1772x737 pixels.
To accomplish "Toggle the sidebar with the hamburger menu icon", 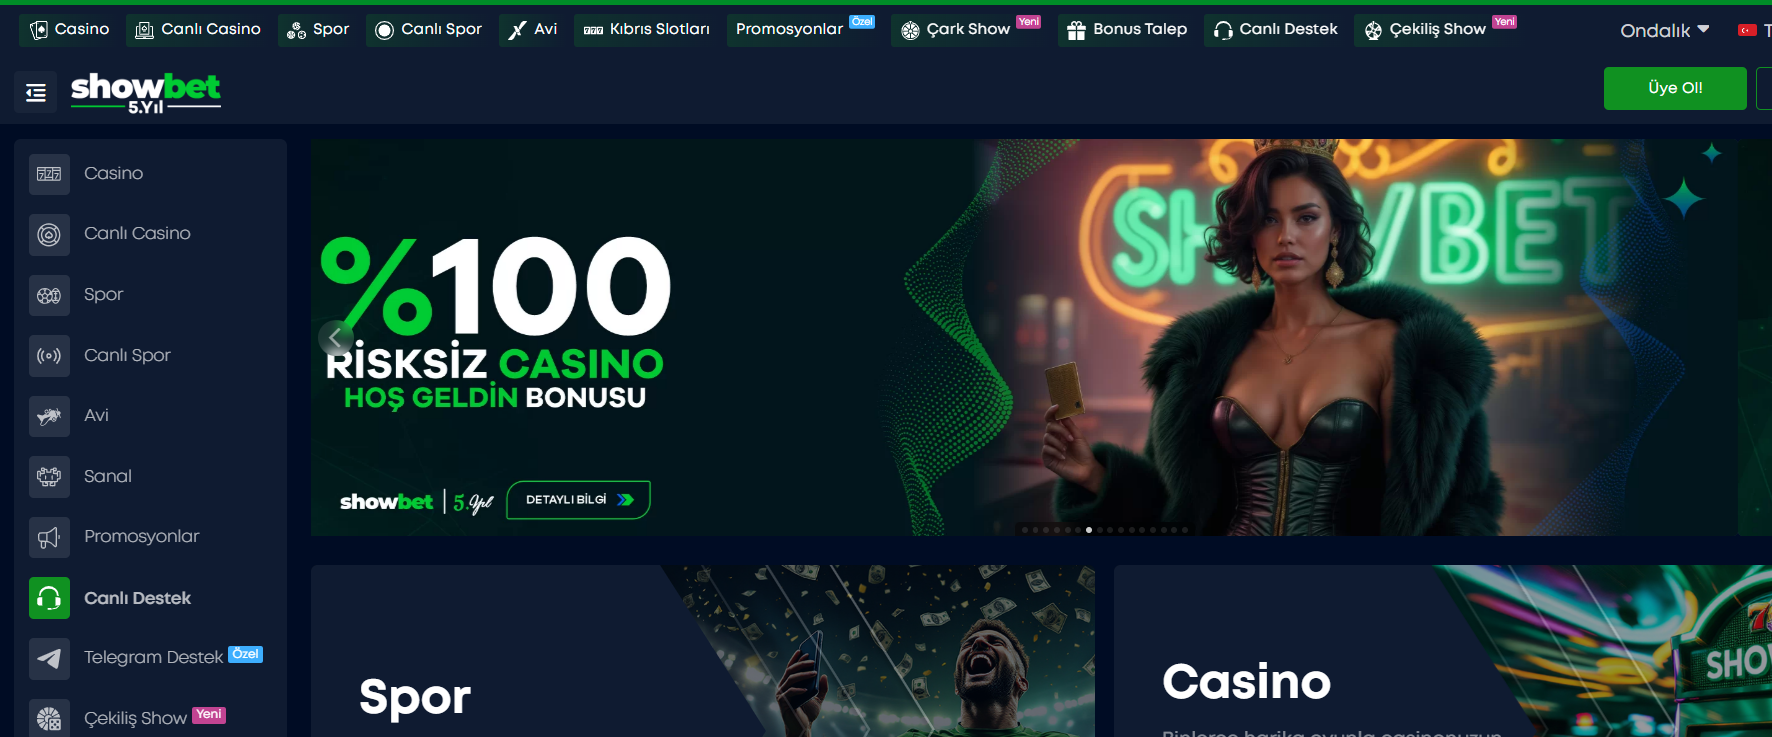I will (36, 93).
